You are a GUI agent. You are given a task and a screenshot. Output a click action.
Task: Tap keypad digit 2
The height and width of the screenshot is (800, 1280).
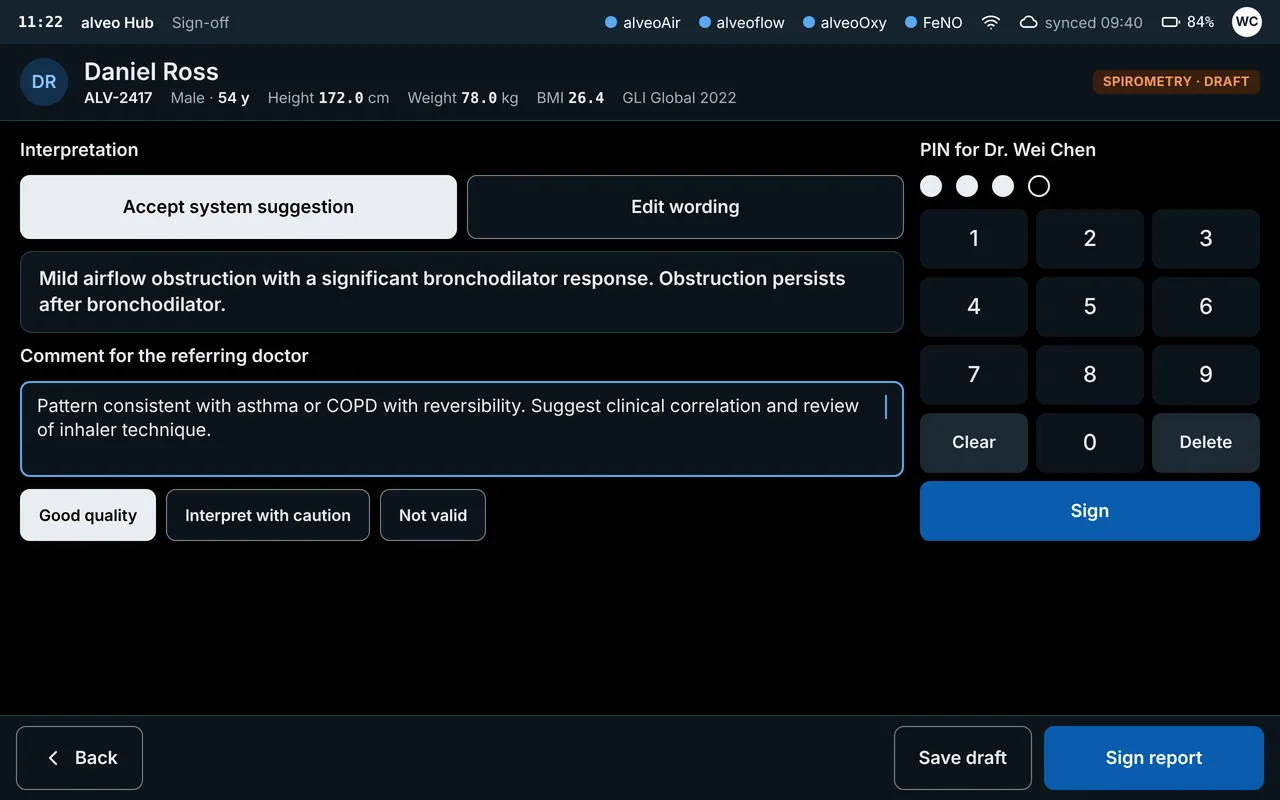click(x=1090, y=238)
